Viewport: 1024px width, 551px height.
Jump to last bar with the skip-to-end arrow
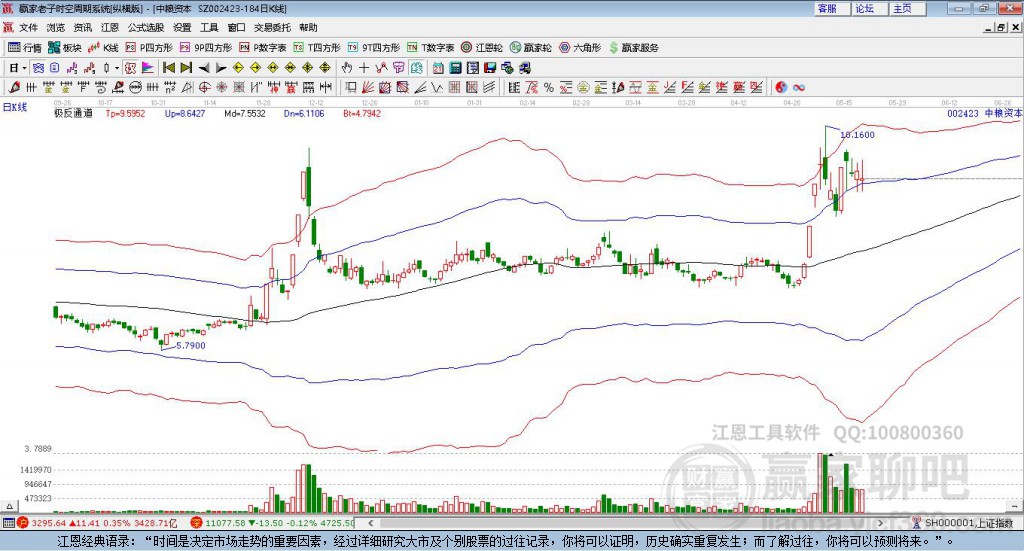186,68
